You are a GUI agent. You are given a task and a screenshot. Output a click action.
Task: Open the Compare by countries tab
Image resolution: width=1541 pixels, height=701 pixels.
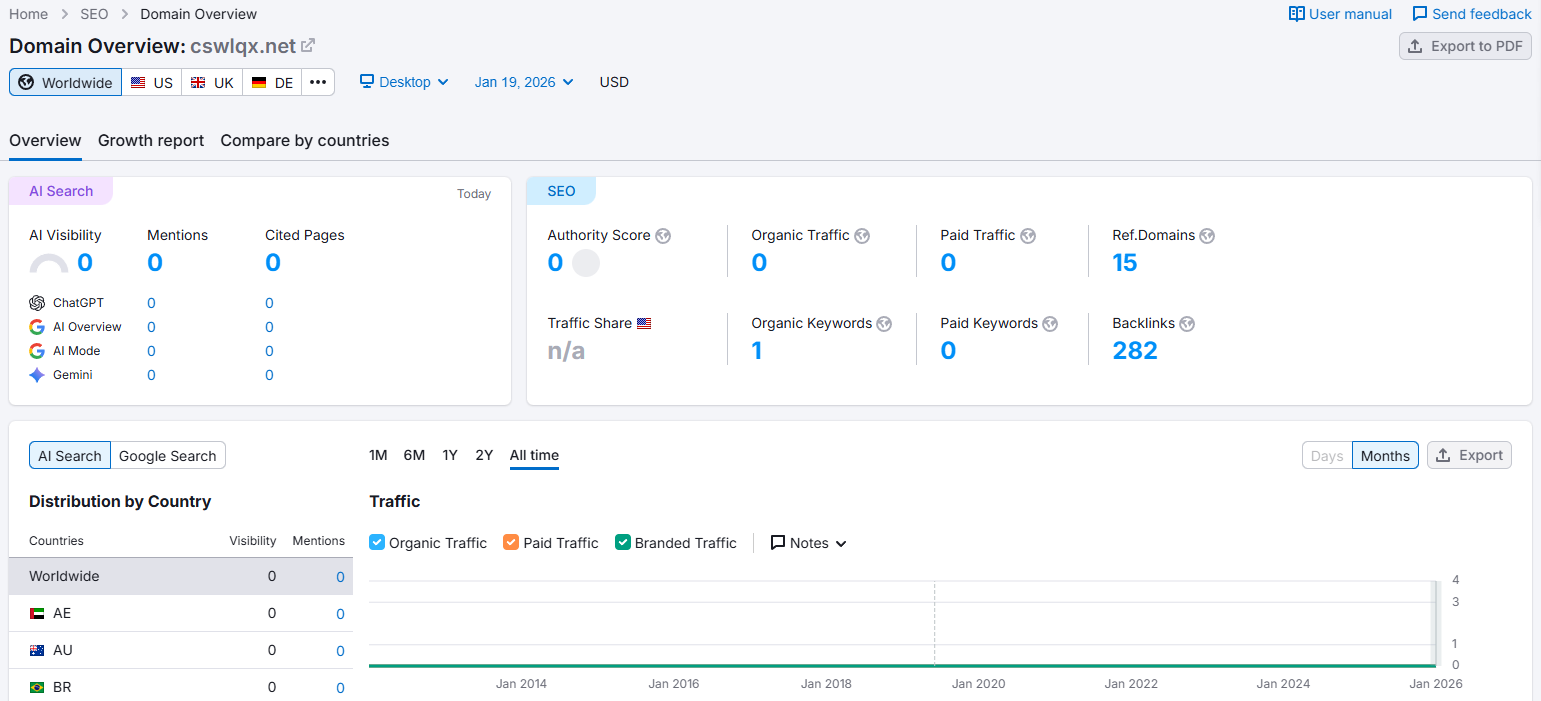(305, 141)
